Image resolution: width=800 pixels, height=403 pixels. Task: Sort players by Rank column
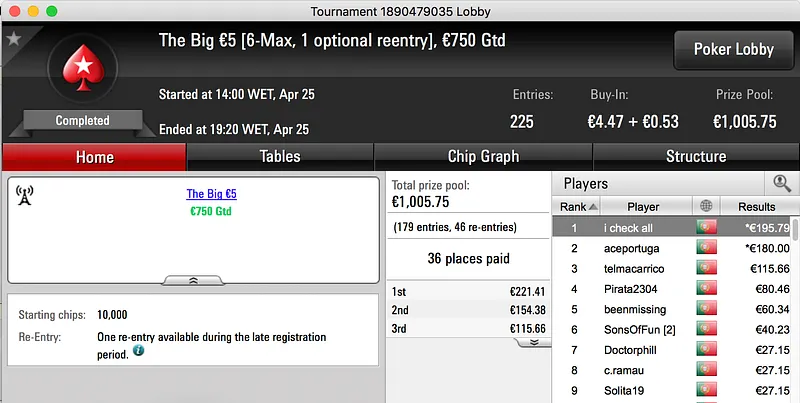click(x=577, y=207)
